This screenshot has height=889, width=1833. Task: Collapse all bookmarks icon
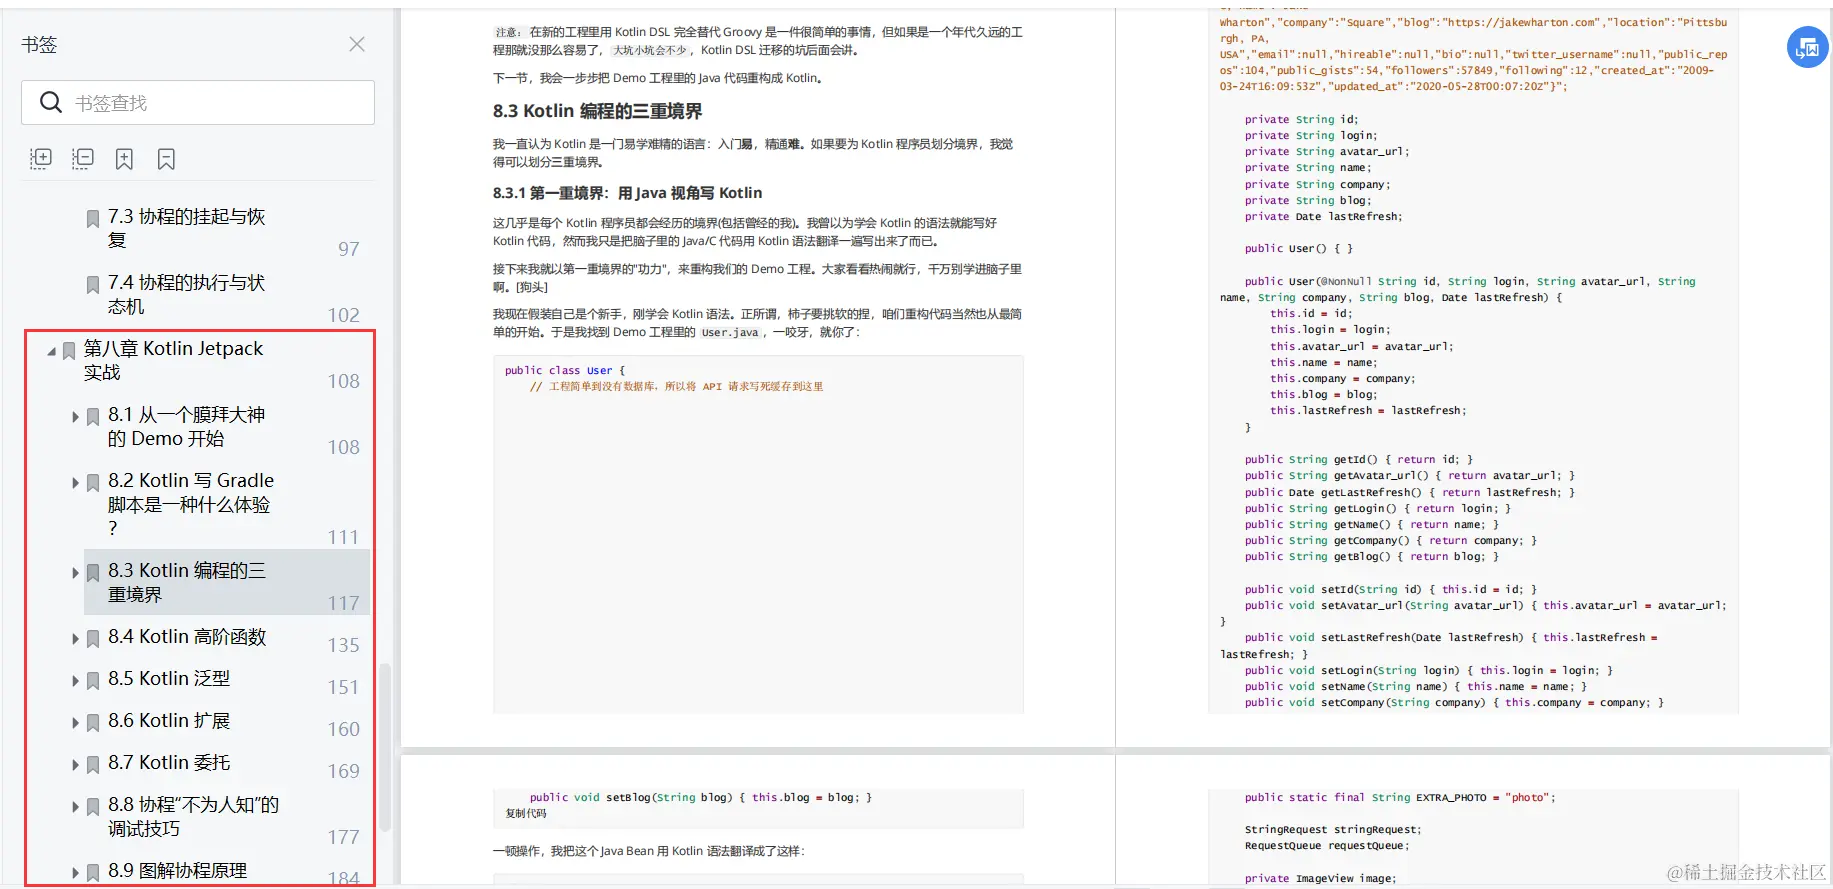pos(83,158)
